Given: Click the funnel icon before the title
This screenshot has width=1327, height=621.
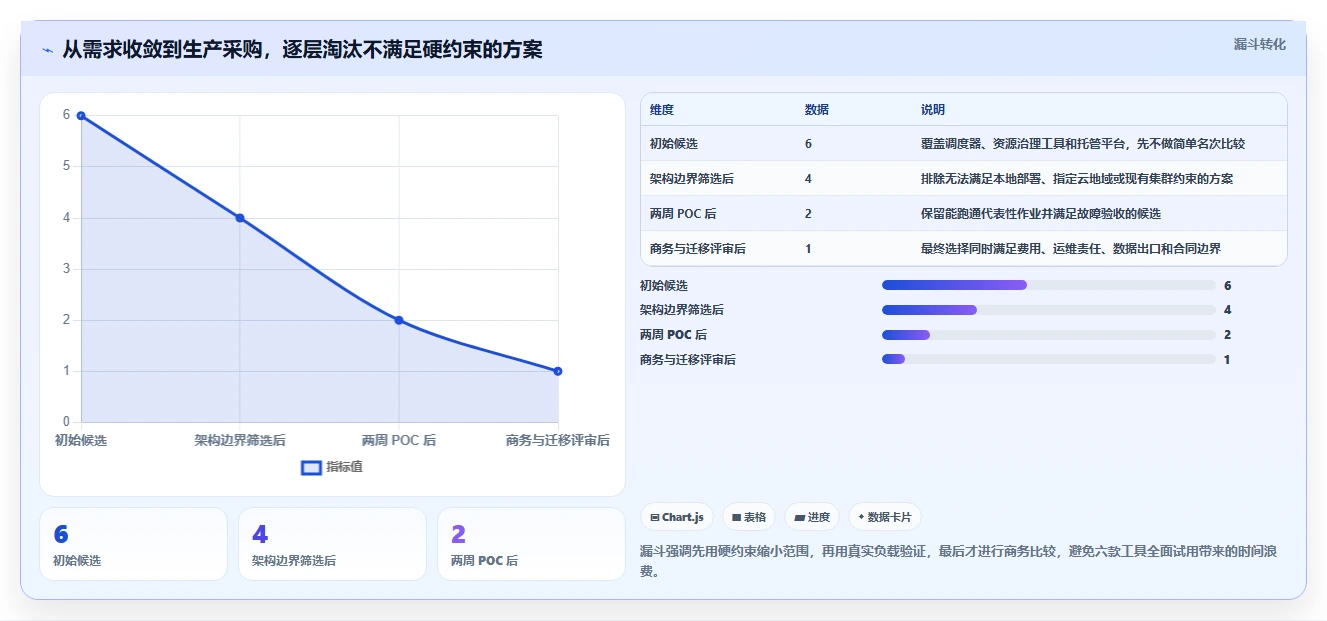Looking at the screenshot, I should click(48, 50).
